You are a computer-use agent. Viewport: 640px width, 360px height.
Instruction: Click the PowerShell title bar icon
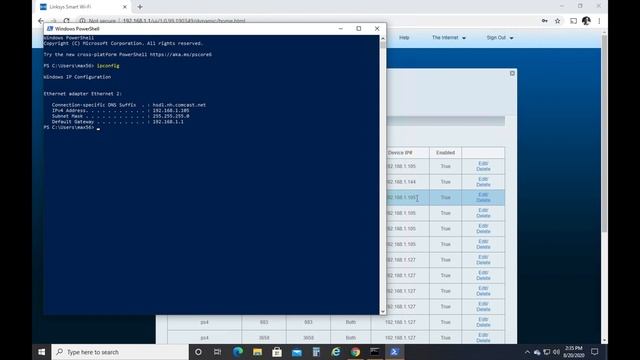click(x=50, y=29)
